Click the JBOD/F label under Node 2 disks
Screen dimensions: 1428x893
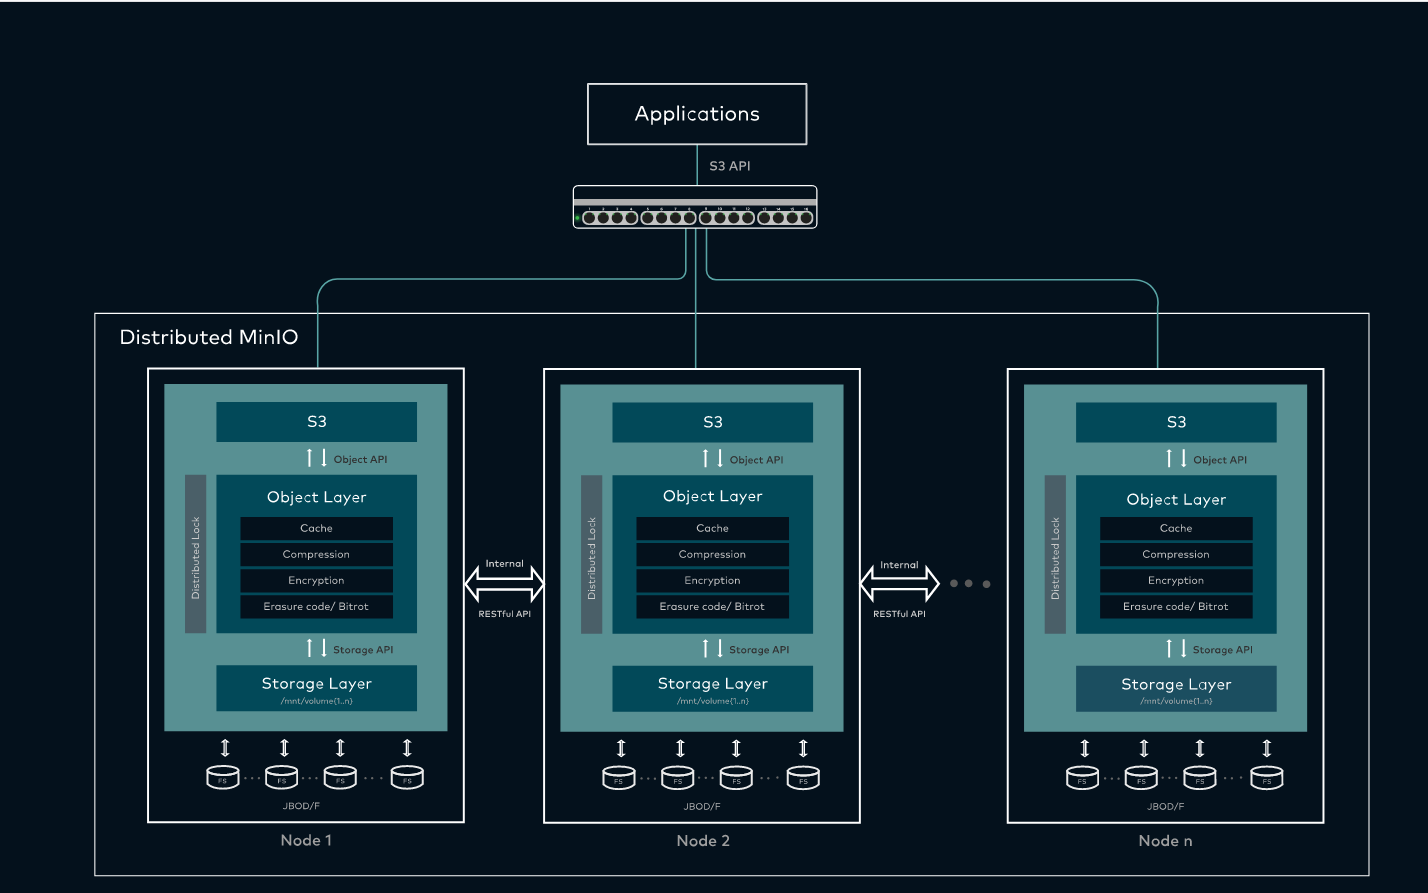[x=702, y=806]
